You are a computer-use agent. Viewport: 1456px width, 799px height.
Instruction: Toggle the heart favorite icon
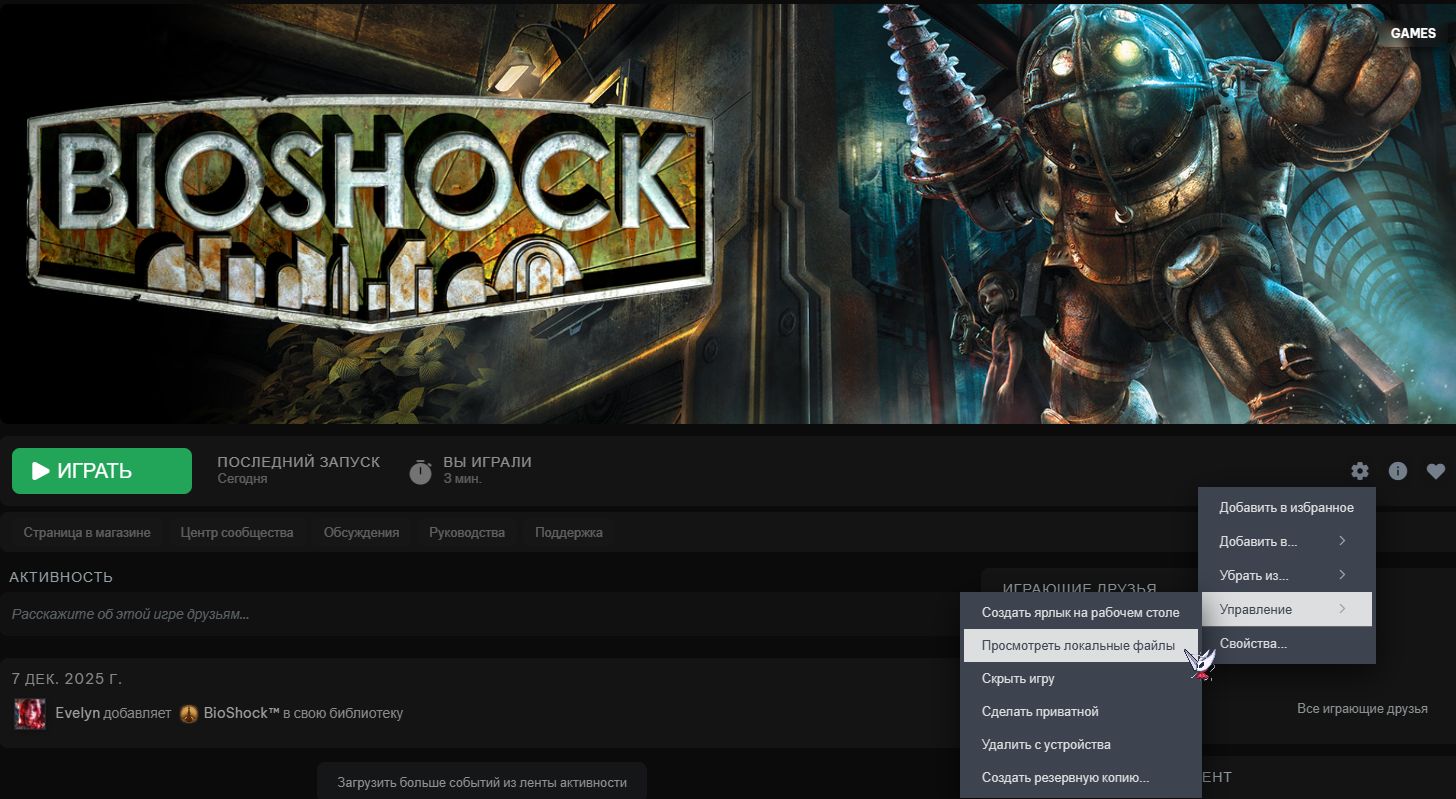(x=1436, y=471)
